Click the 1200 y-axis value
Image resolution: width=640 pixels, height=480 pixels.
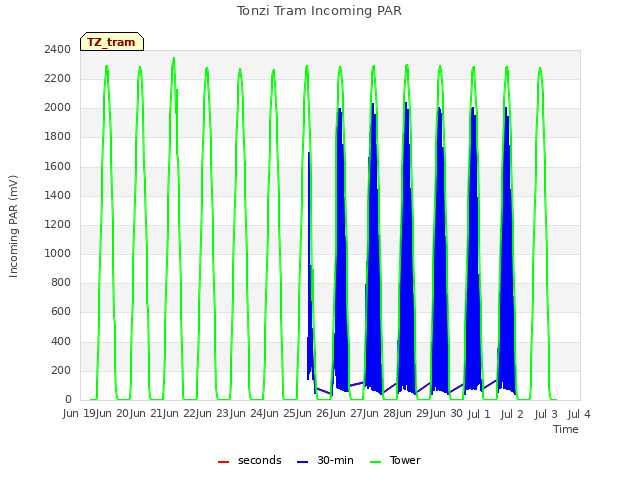(x=58, y=224)
